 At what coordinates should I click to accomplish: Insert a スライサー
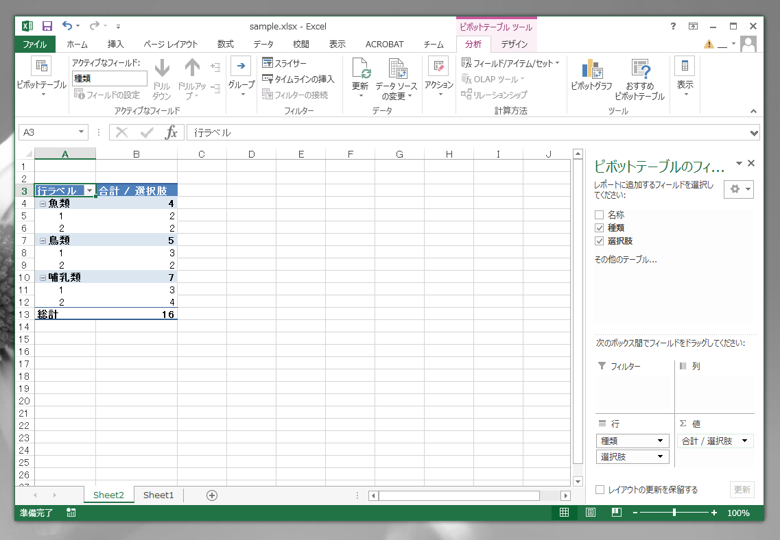[285, 63]
